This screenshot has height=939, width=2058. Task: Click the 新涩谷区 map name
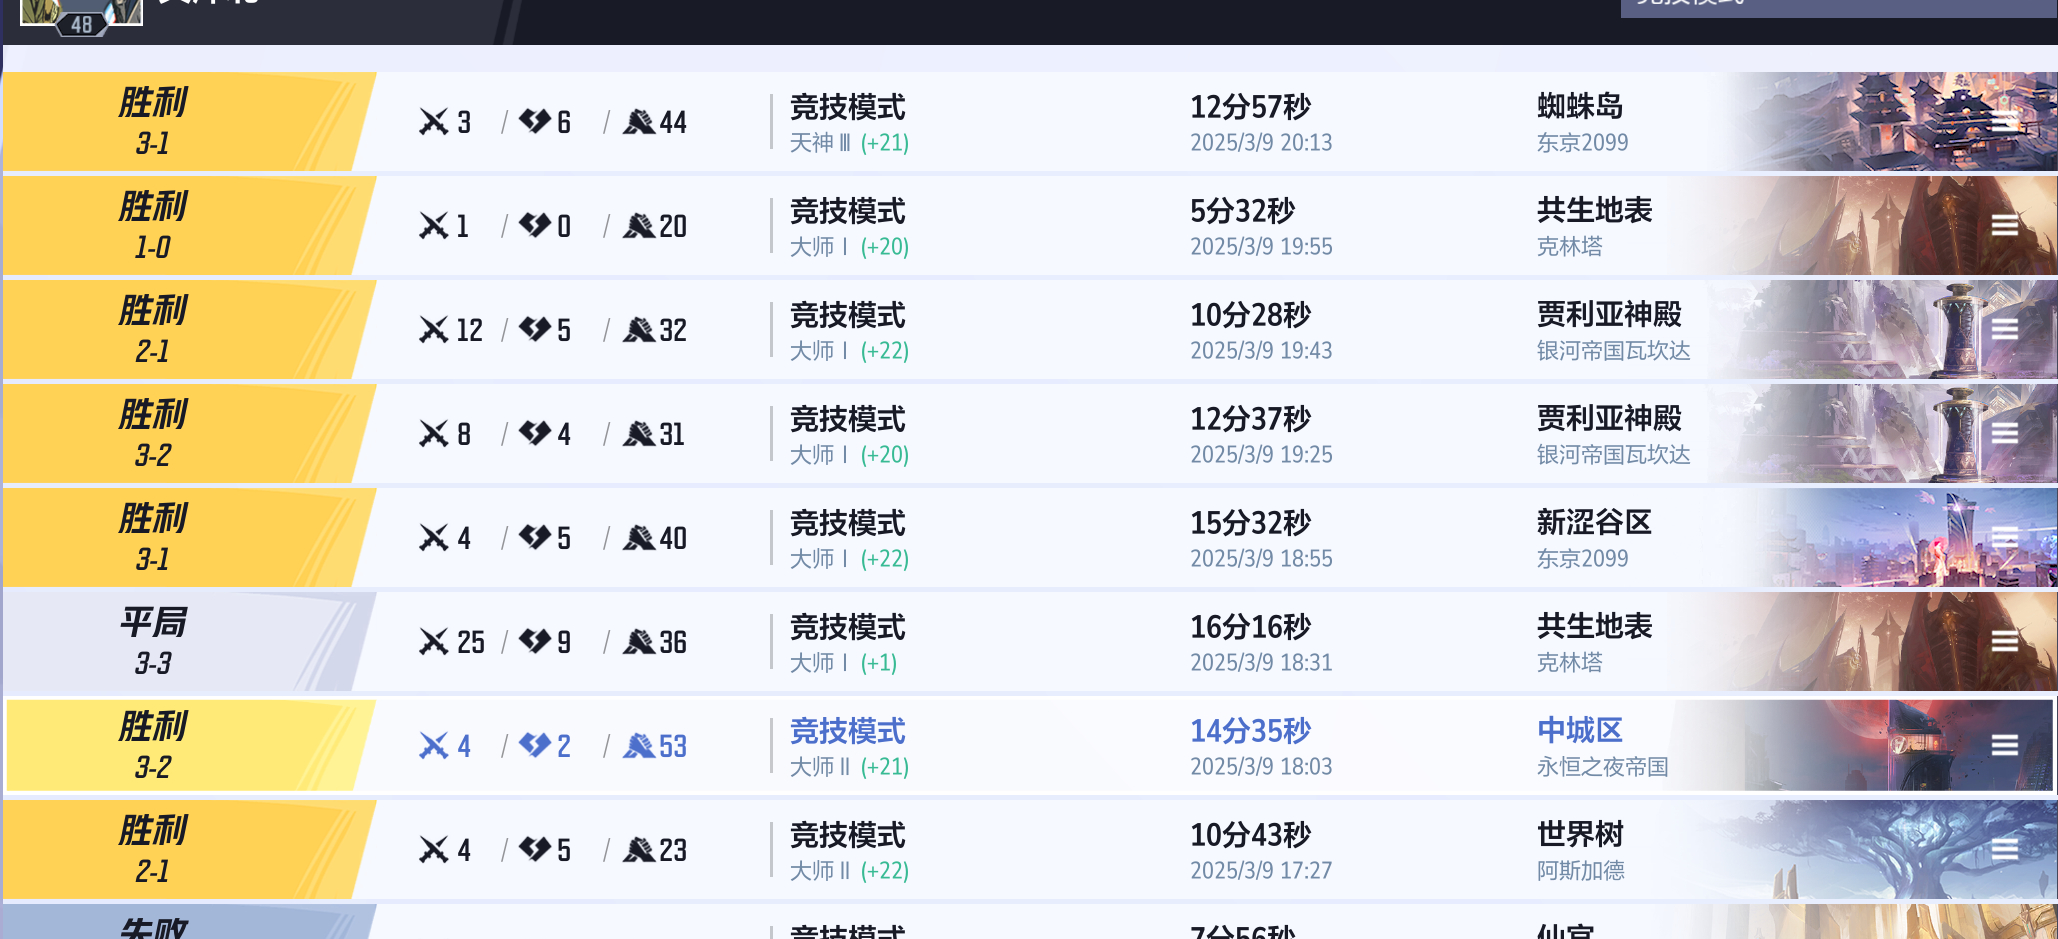[x=1594, y=521]
